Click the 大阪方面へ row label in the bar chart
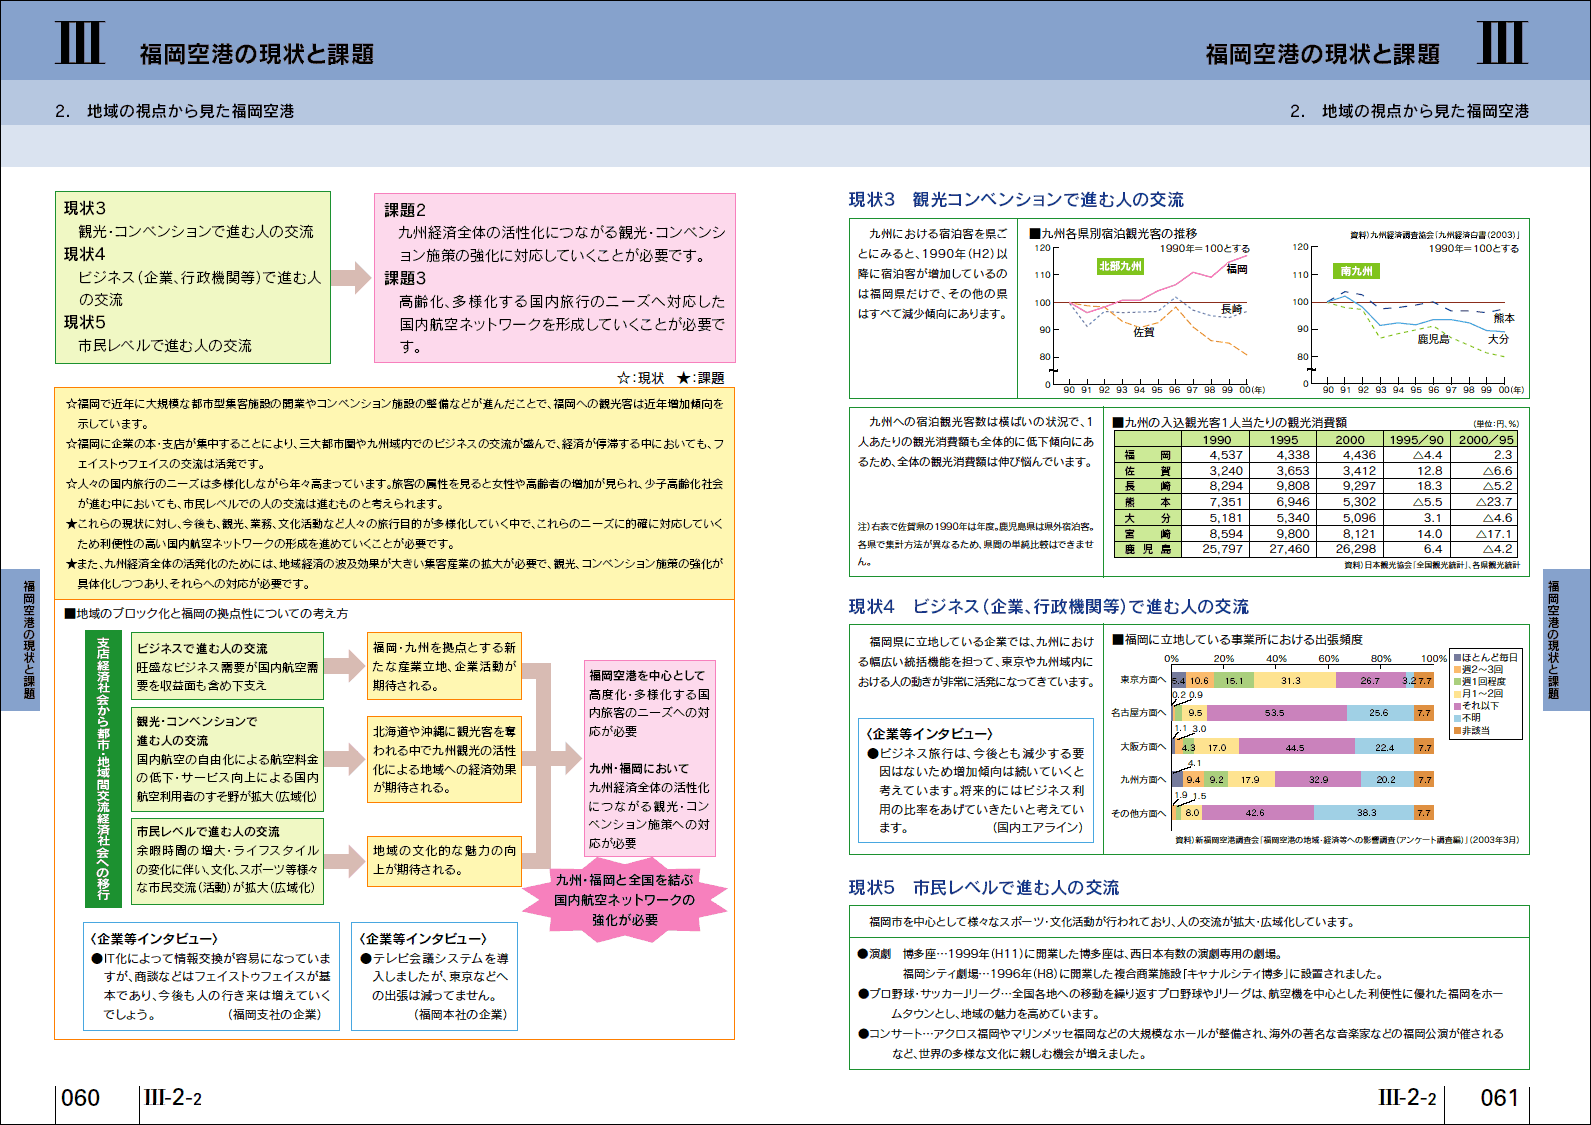This screenshot has height=1125, width=1591. point(1143,747)
